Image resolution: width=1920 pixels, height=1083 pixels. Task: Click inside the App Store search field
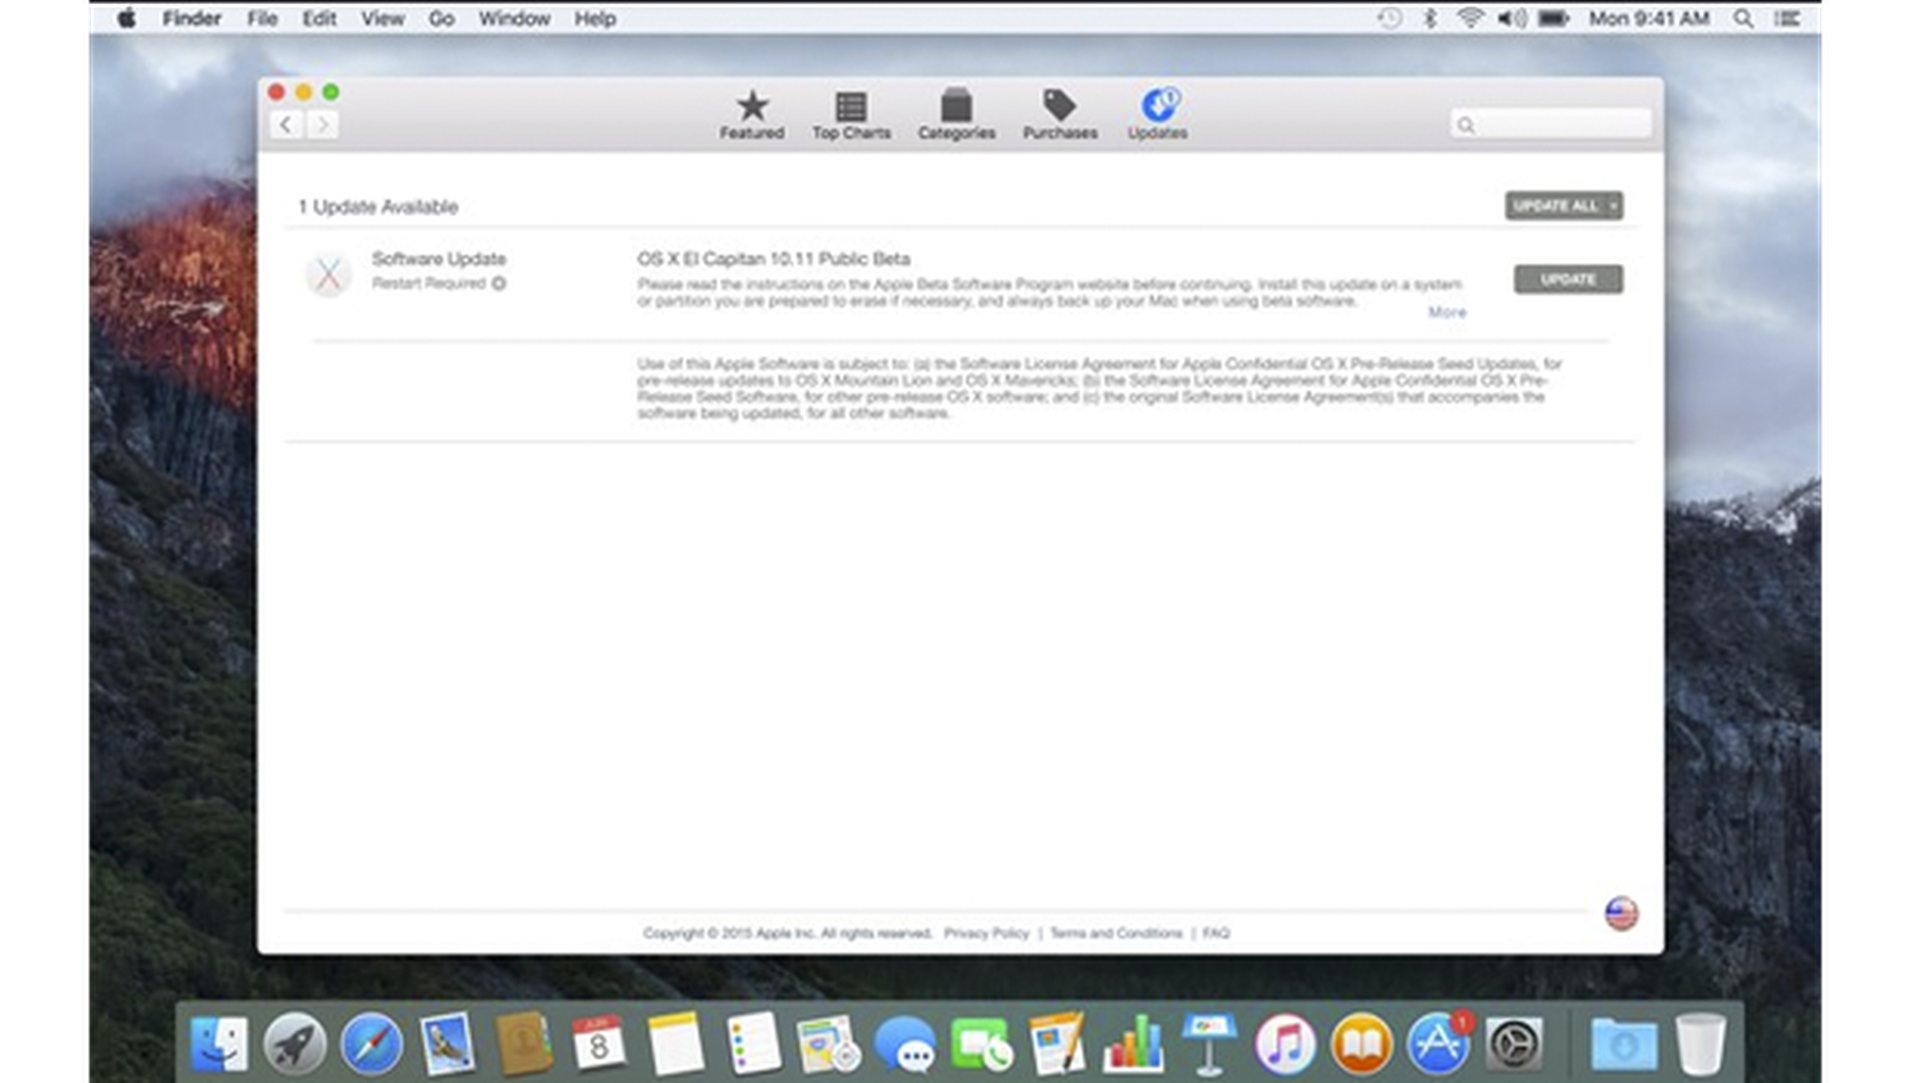coord(1550,124)
